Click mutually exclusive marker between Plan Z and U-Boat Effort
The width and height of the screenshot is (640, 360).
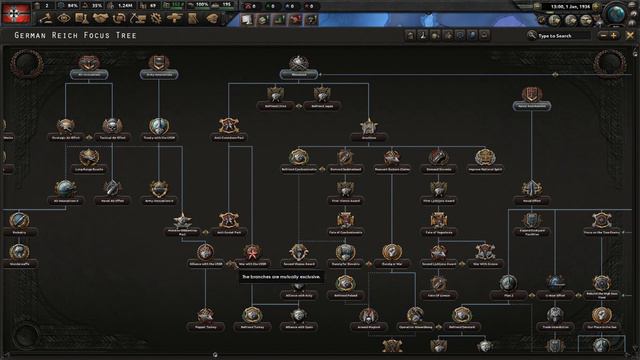tap(532, 295)
